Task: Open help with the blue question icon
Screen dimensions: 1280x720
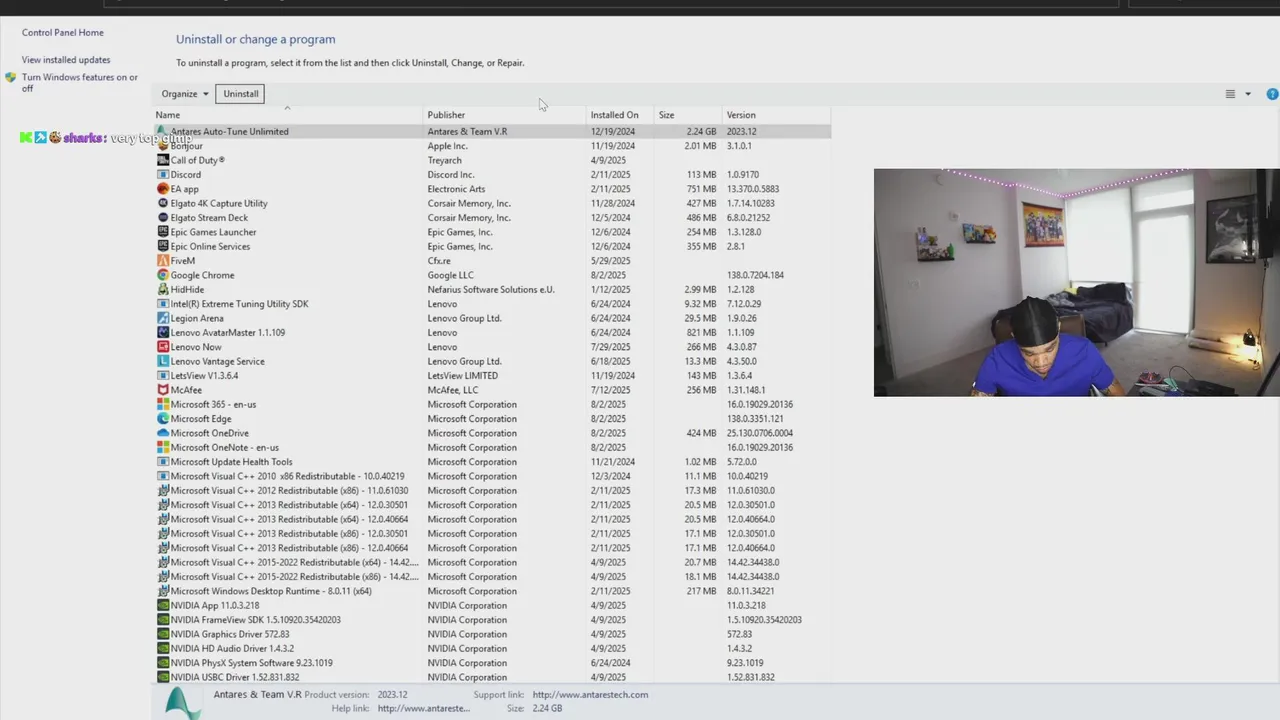Action: (1272, 94)
